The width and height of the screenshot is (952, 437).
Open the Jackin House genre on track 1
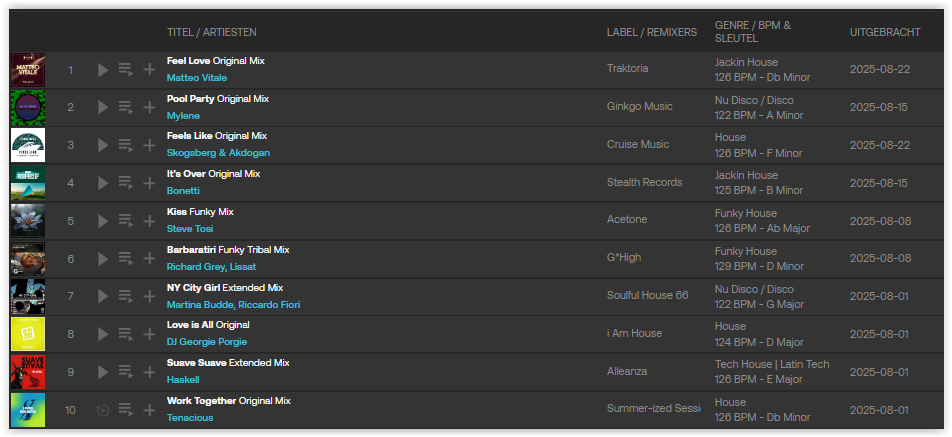[746, 62]
